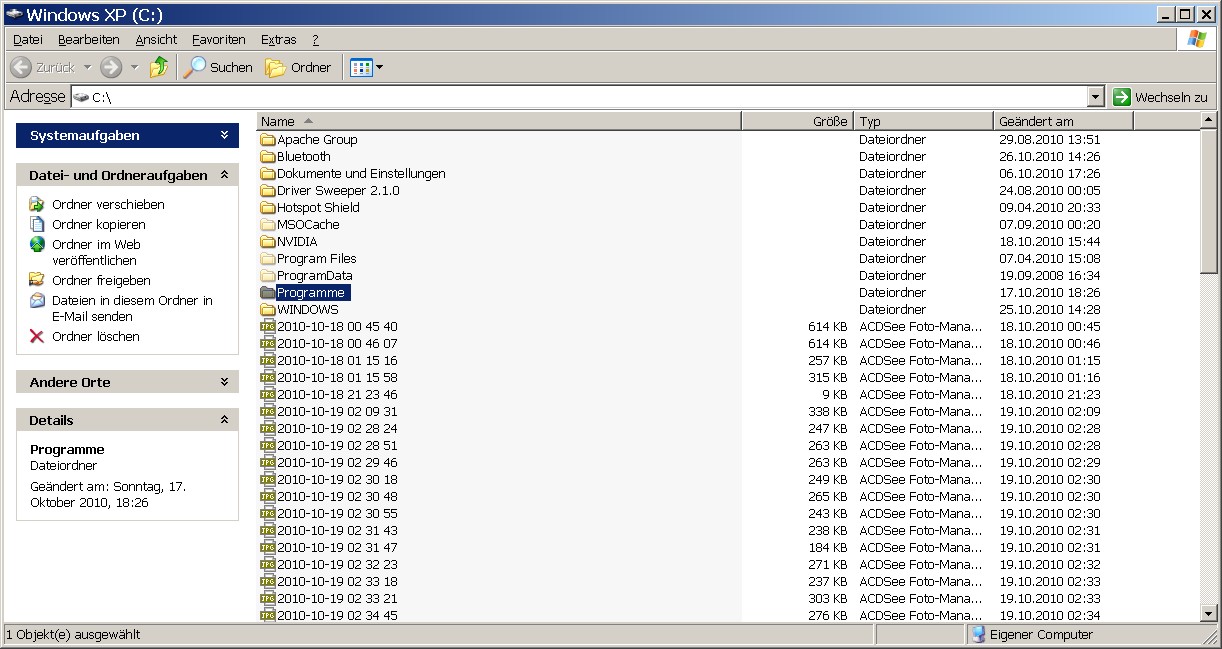
Task: Click file name 2010-10-19 02 34 45
Action: pyautogui.click(x=337, y=616)
